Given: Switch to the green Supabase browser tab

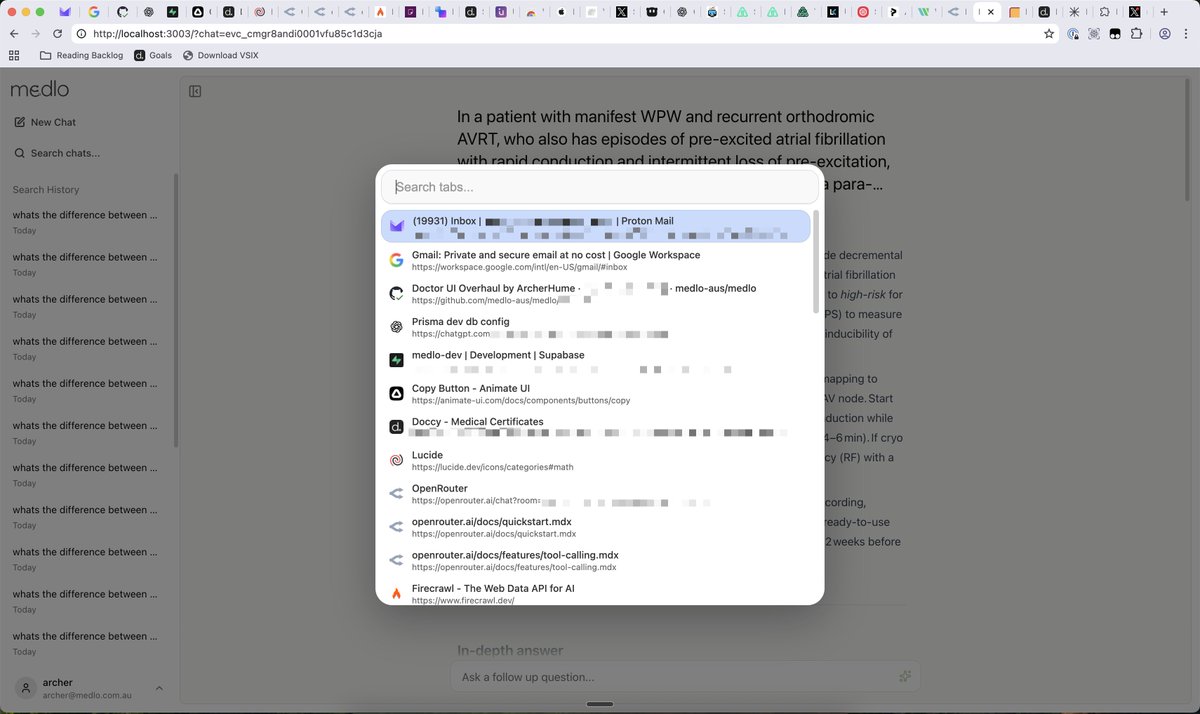Looking at the screenshot, I should (x=173, y=12).
